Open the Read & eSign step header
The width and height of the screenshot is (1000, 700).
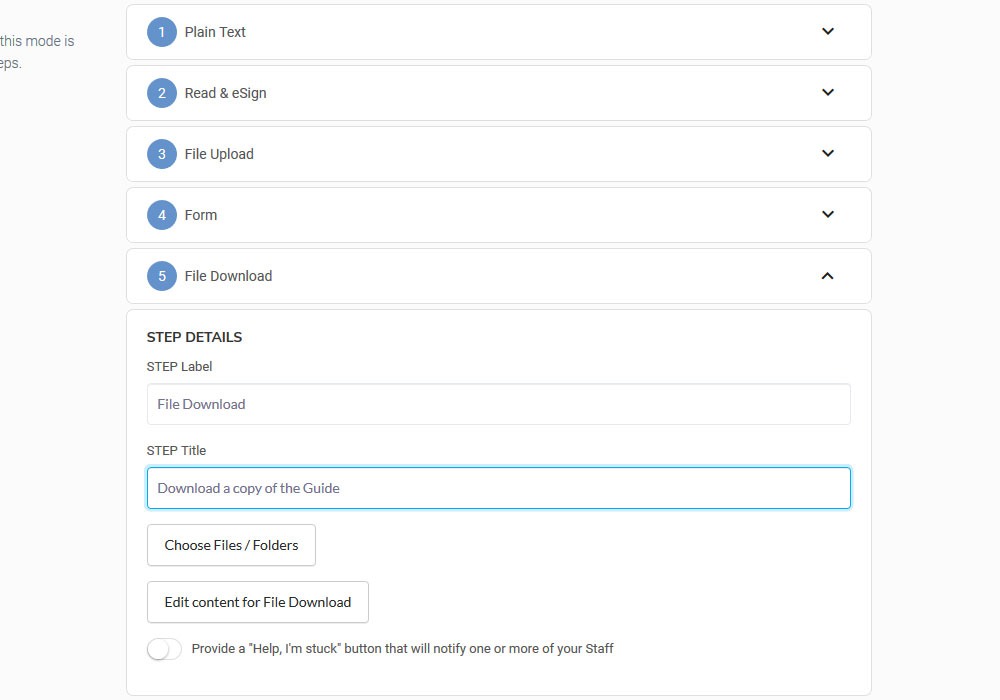click(225, 93)
